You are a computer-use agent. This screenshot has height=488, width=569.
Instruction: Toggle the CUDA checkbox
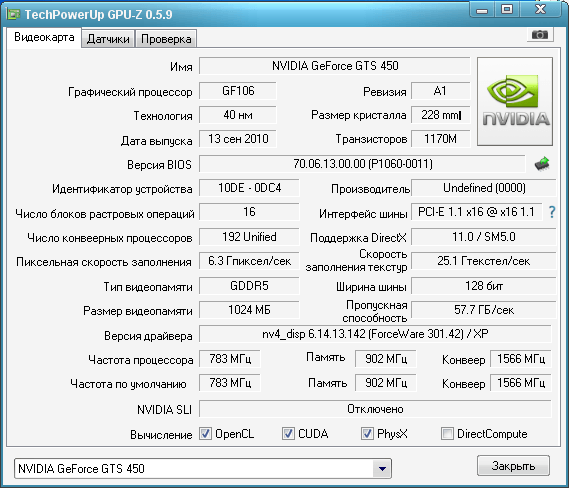(x=288, y=433)
